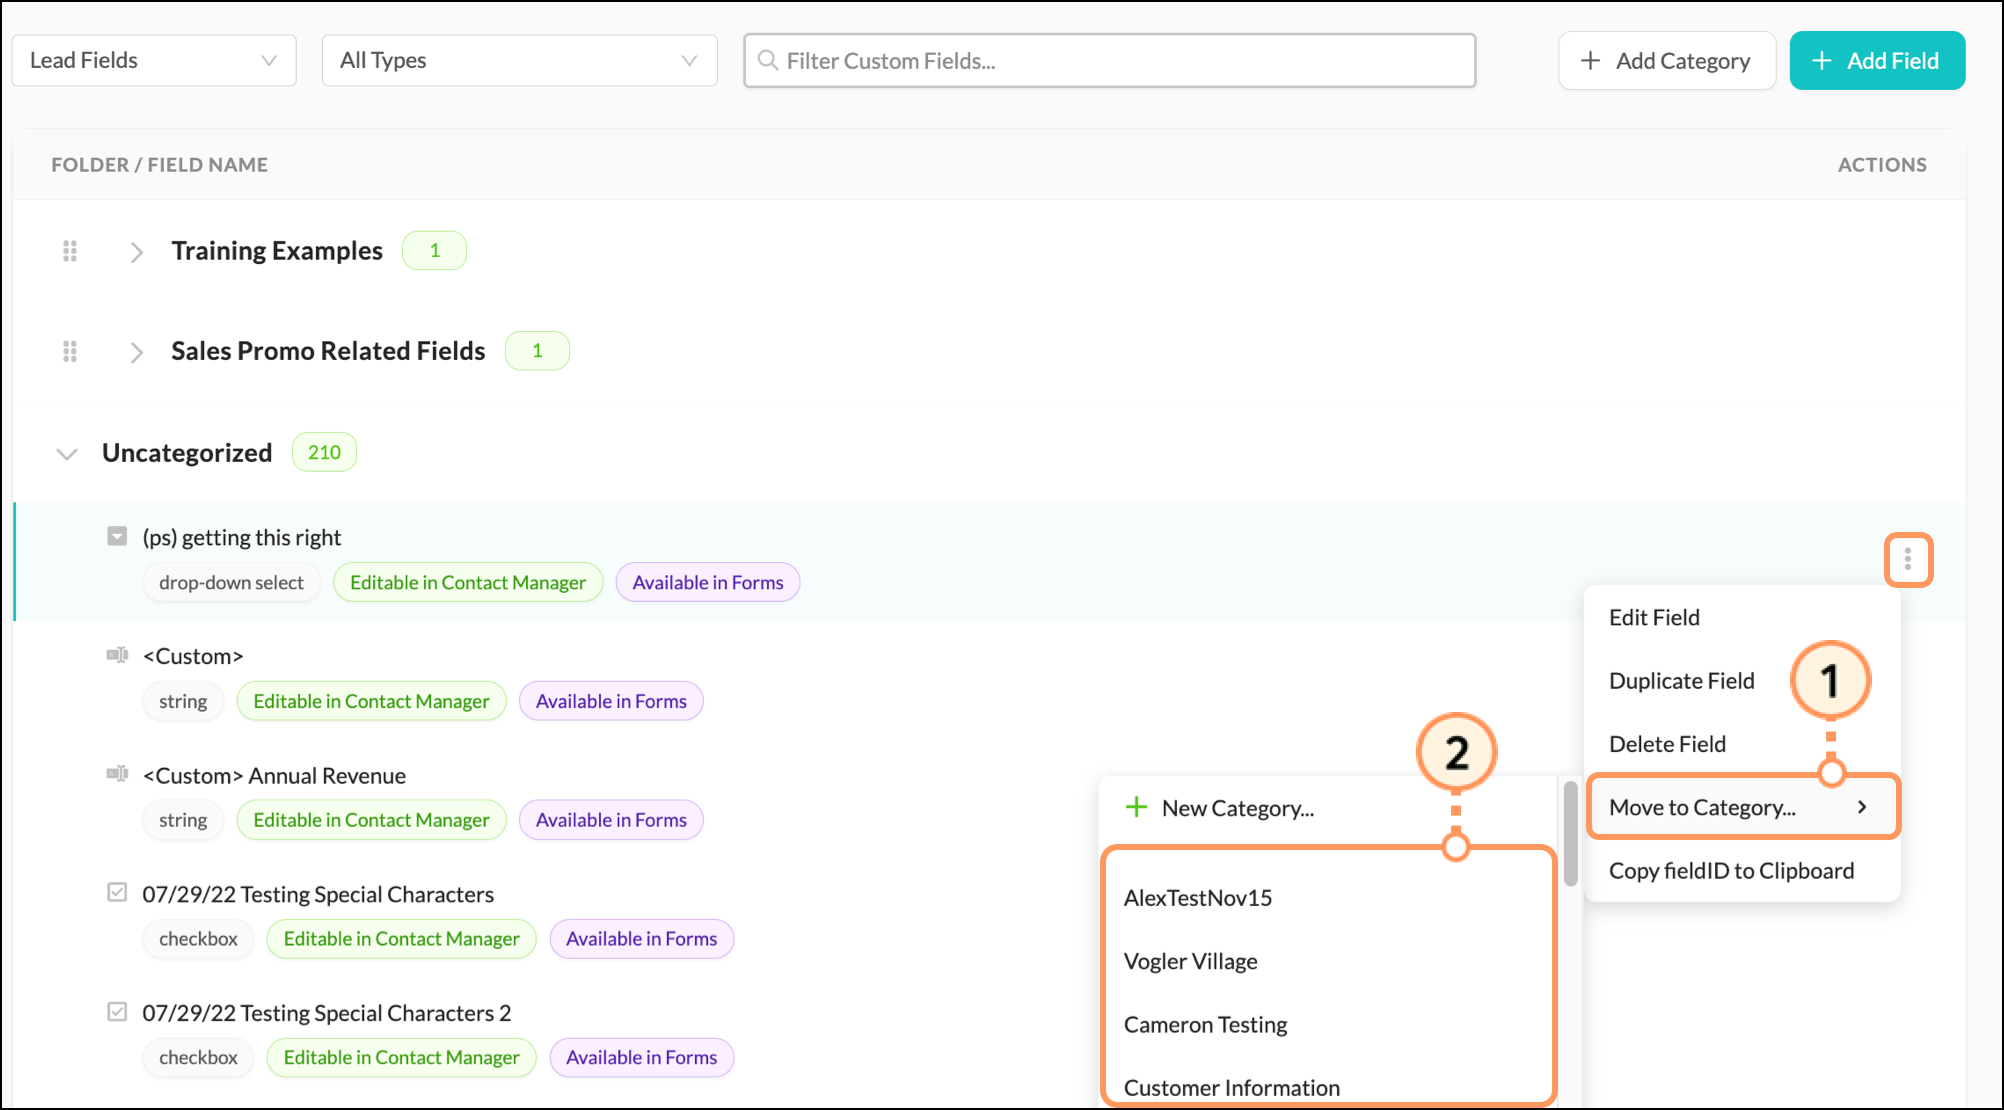
Task: Click the drop-down select tag
Action: (x=231, y=582)
